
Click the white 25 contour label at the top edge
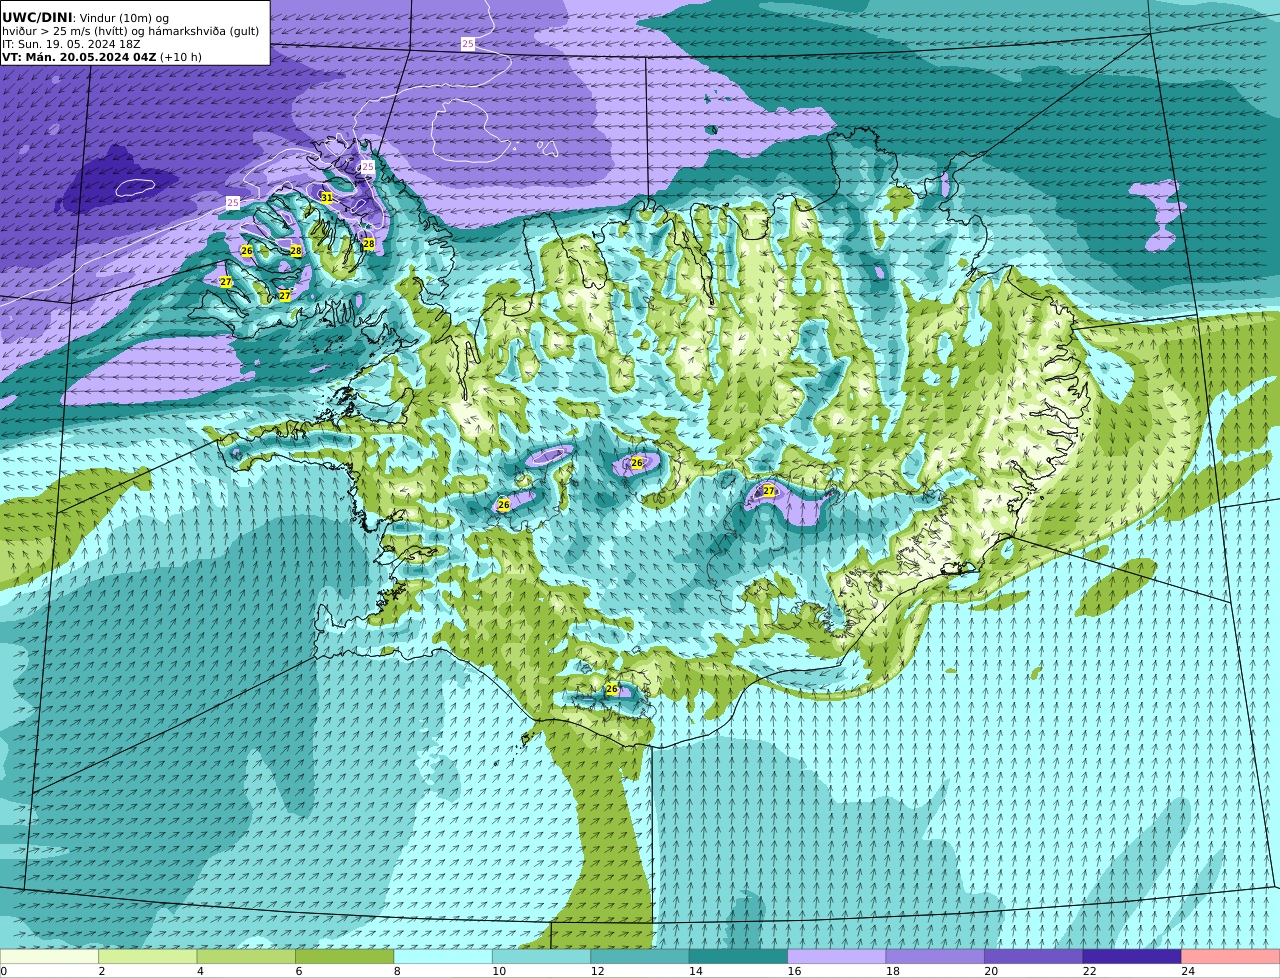coord(468,44)
